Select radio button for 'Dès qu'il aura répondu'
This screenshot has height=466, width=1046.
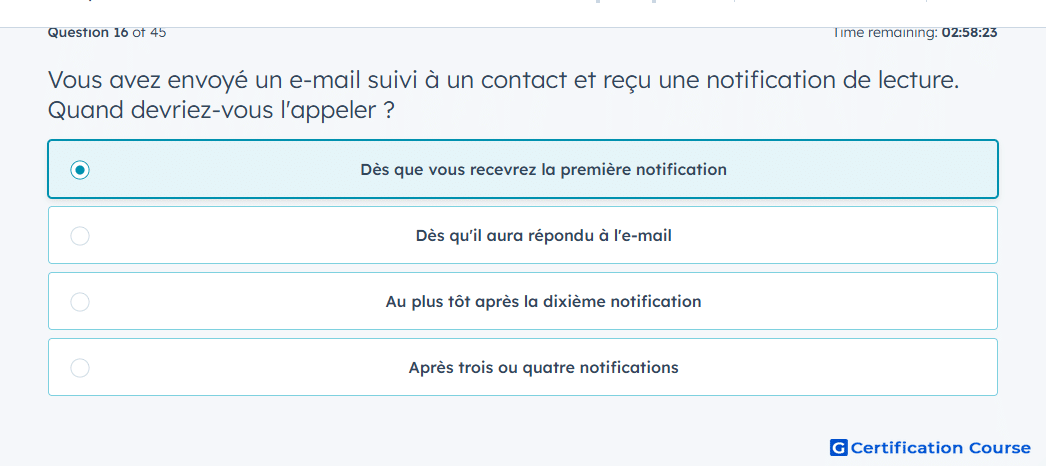(x=80, y=236)
